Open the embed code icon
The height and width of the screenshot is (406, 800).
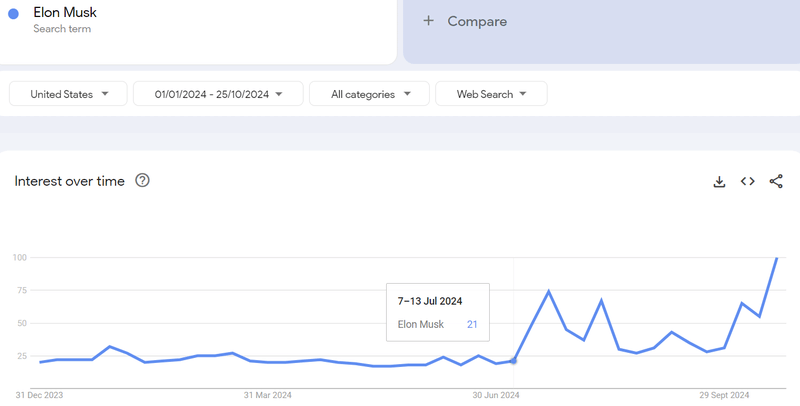click(x=747, y=181)
